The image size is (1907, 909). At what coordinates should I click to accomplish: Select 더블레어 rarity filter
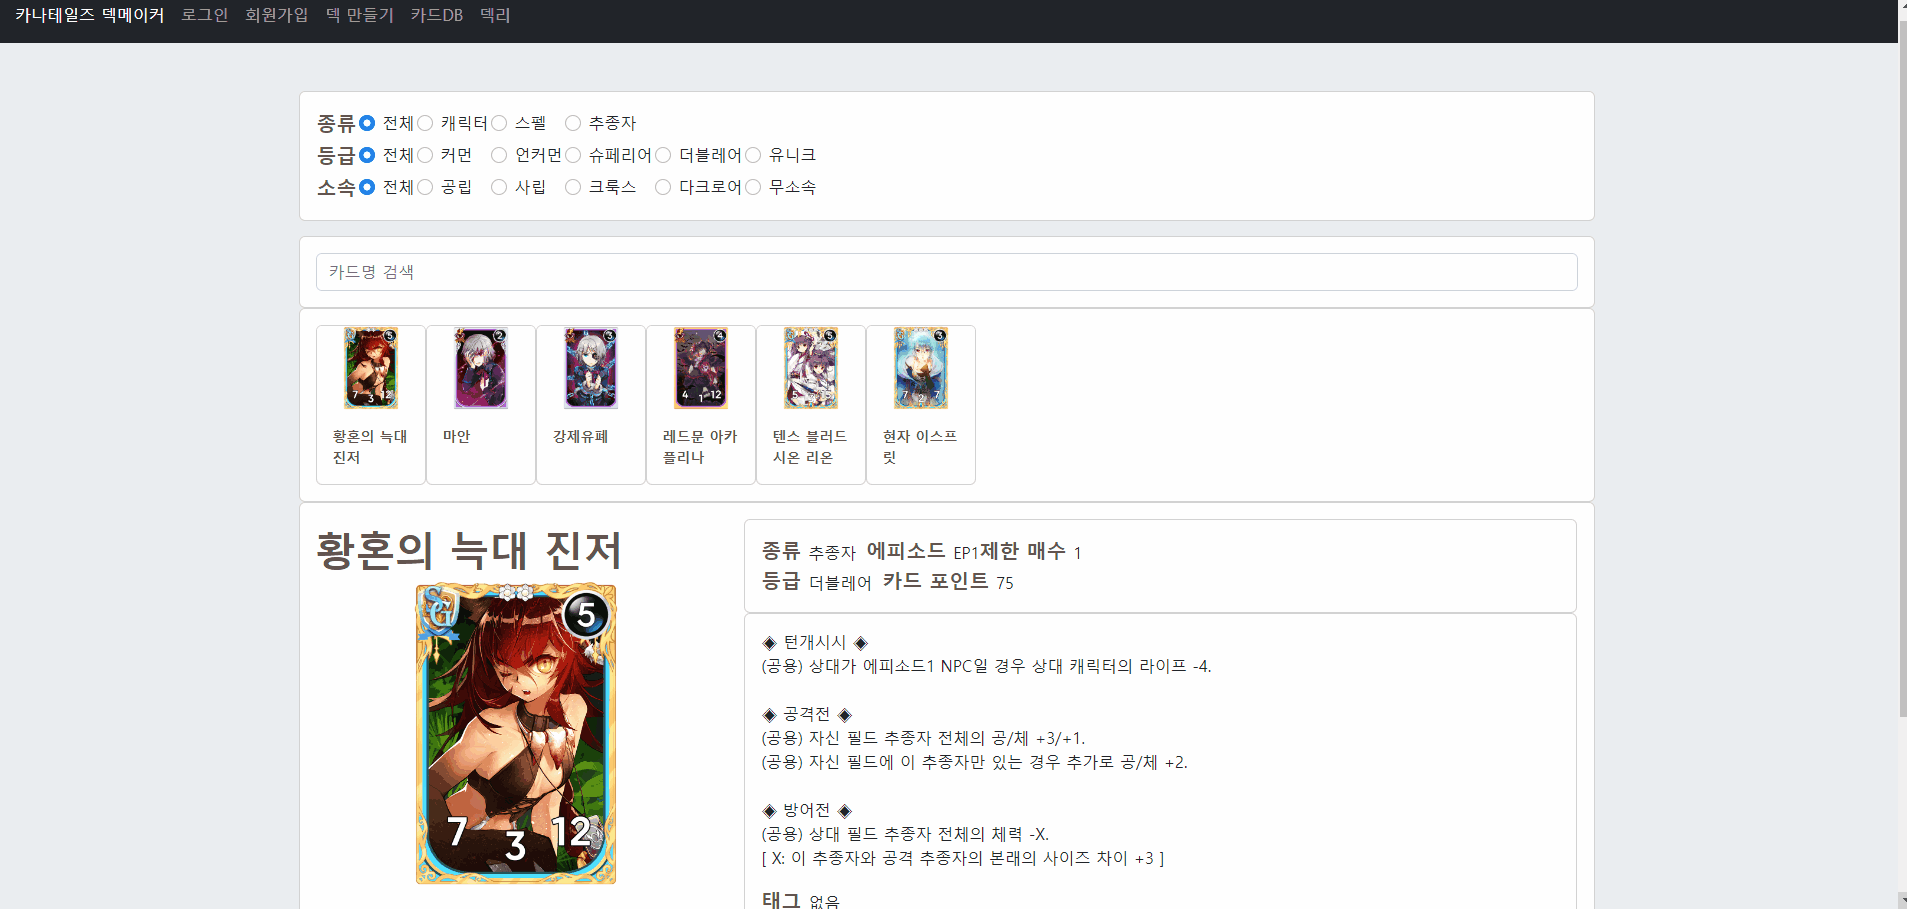tap(662, 155)
